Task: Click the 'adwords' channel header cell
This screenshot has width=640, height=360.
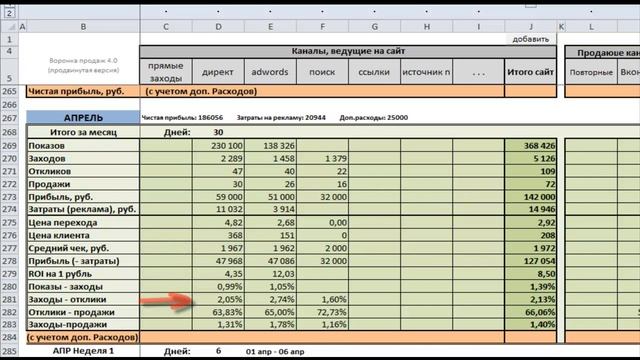Action: coord(270,72)
